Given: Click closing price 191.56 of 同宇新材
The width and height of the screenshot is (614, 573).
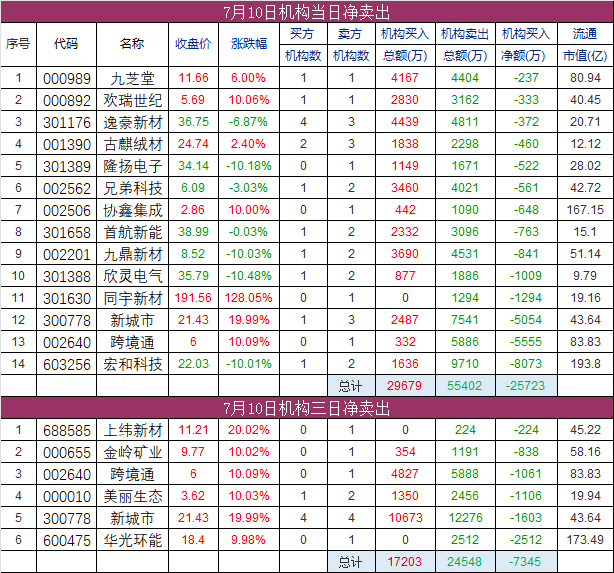Looking at the screenshot, I should pos(193,298).
